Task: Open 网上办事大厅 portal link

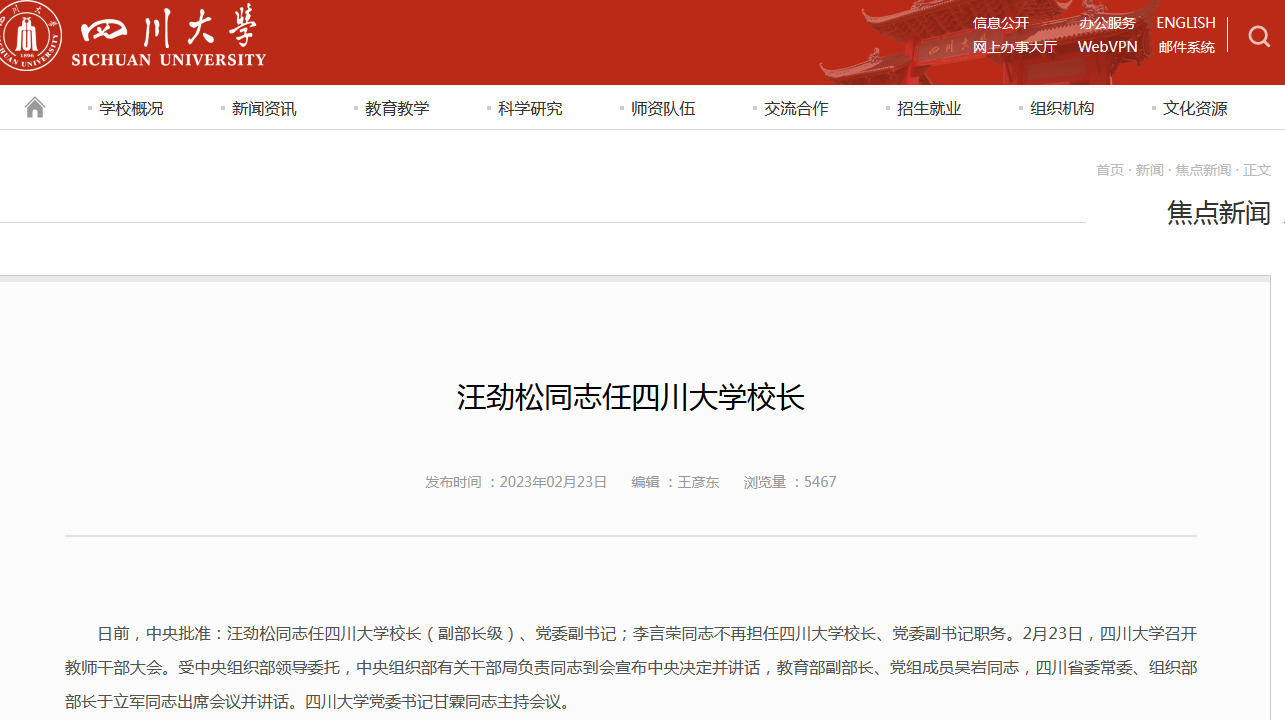Action: [x=1015, y=47]
